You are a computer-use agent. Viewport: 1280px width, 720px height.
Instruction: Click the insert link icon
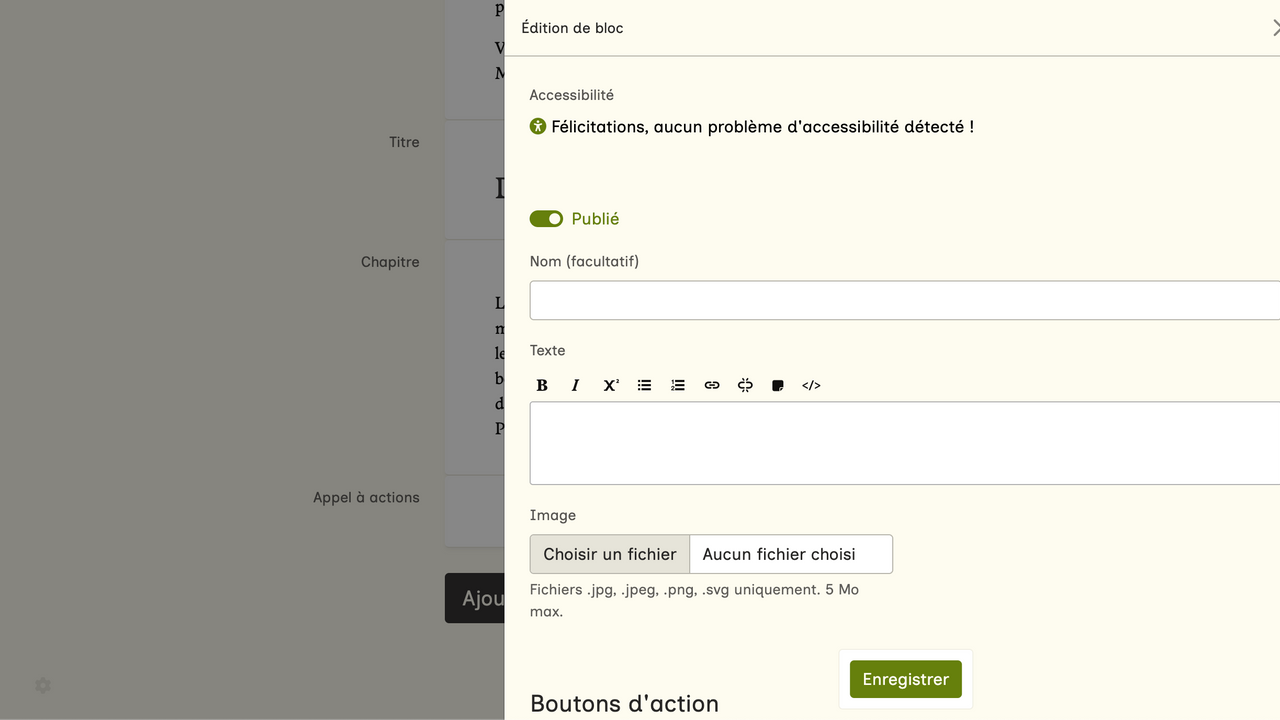tap(712, 385)
